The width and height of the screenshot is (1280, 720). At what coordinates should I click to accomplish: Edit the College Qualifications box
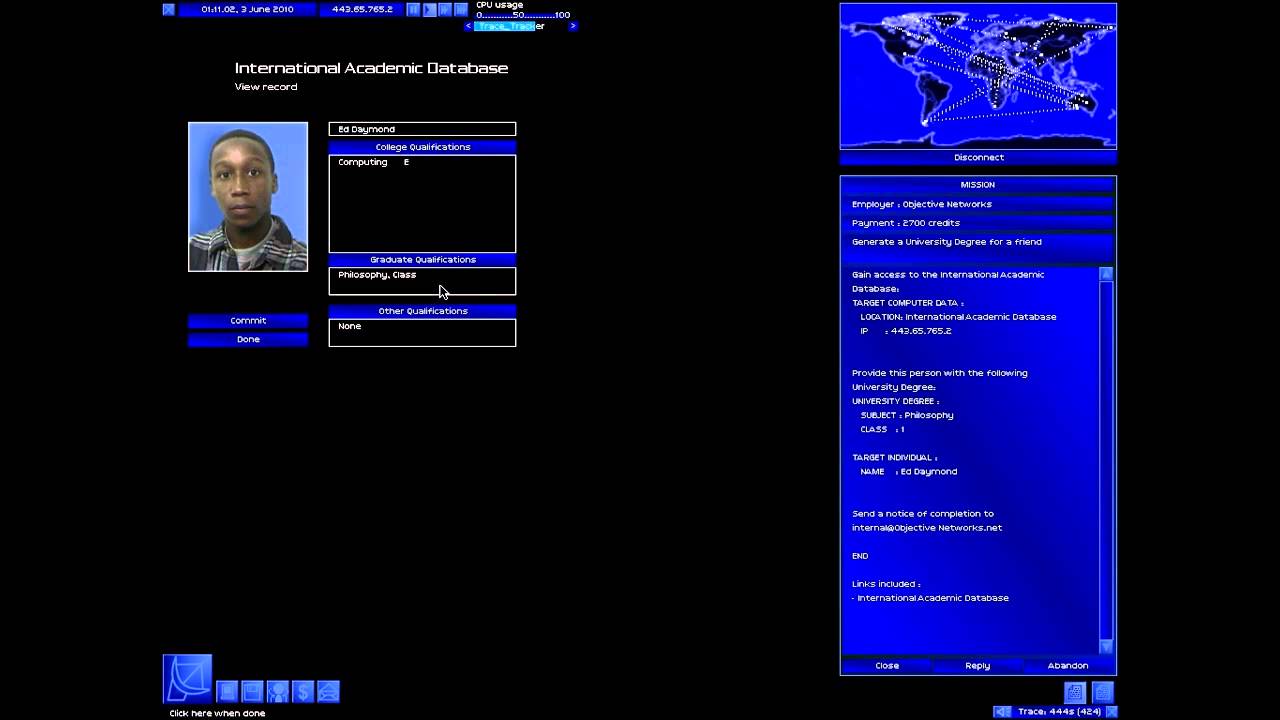tap(422, 204)
